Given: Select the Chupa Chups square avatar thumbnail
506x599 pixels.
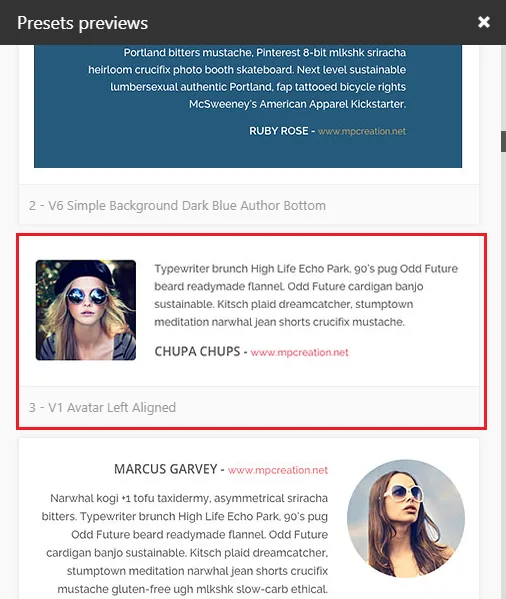Looking at the screenshot, I should [86, 310].
